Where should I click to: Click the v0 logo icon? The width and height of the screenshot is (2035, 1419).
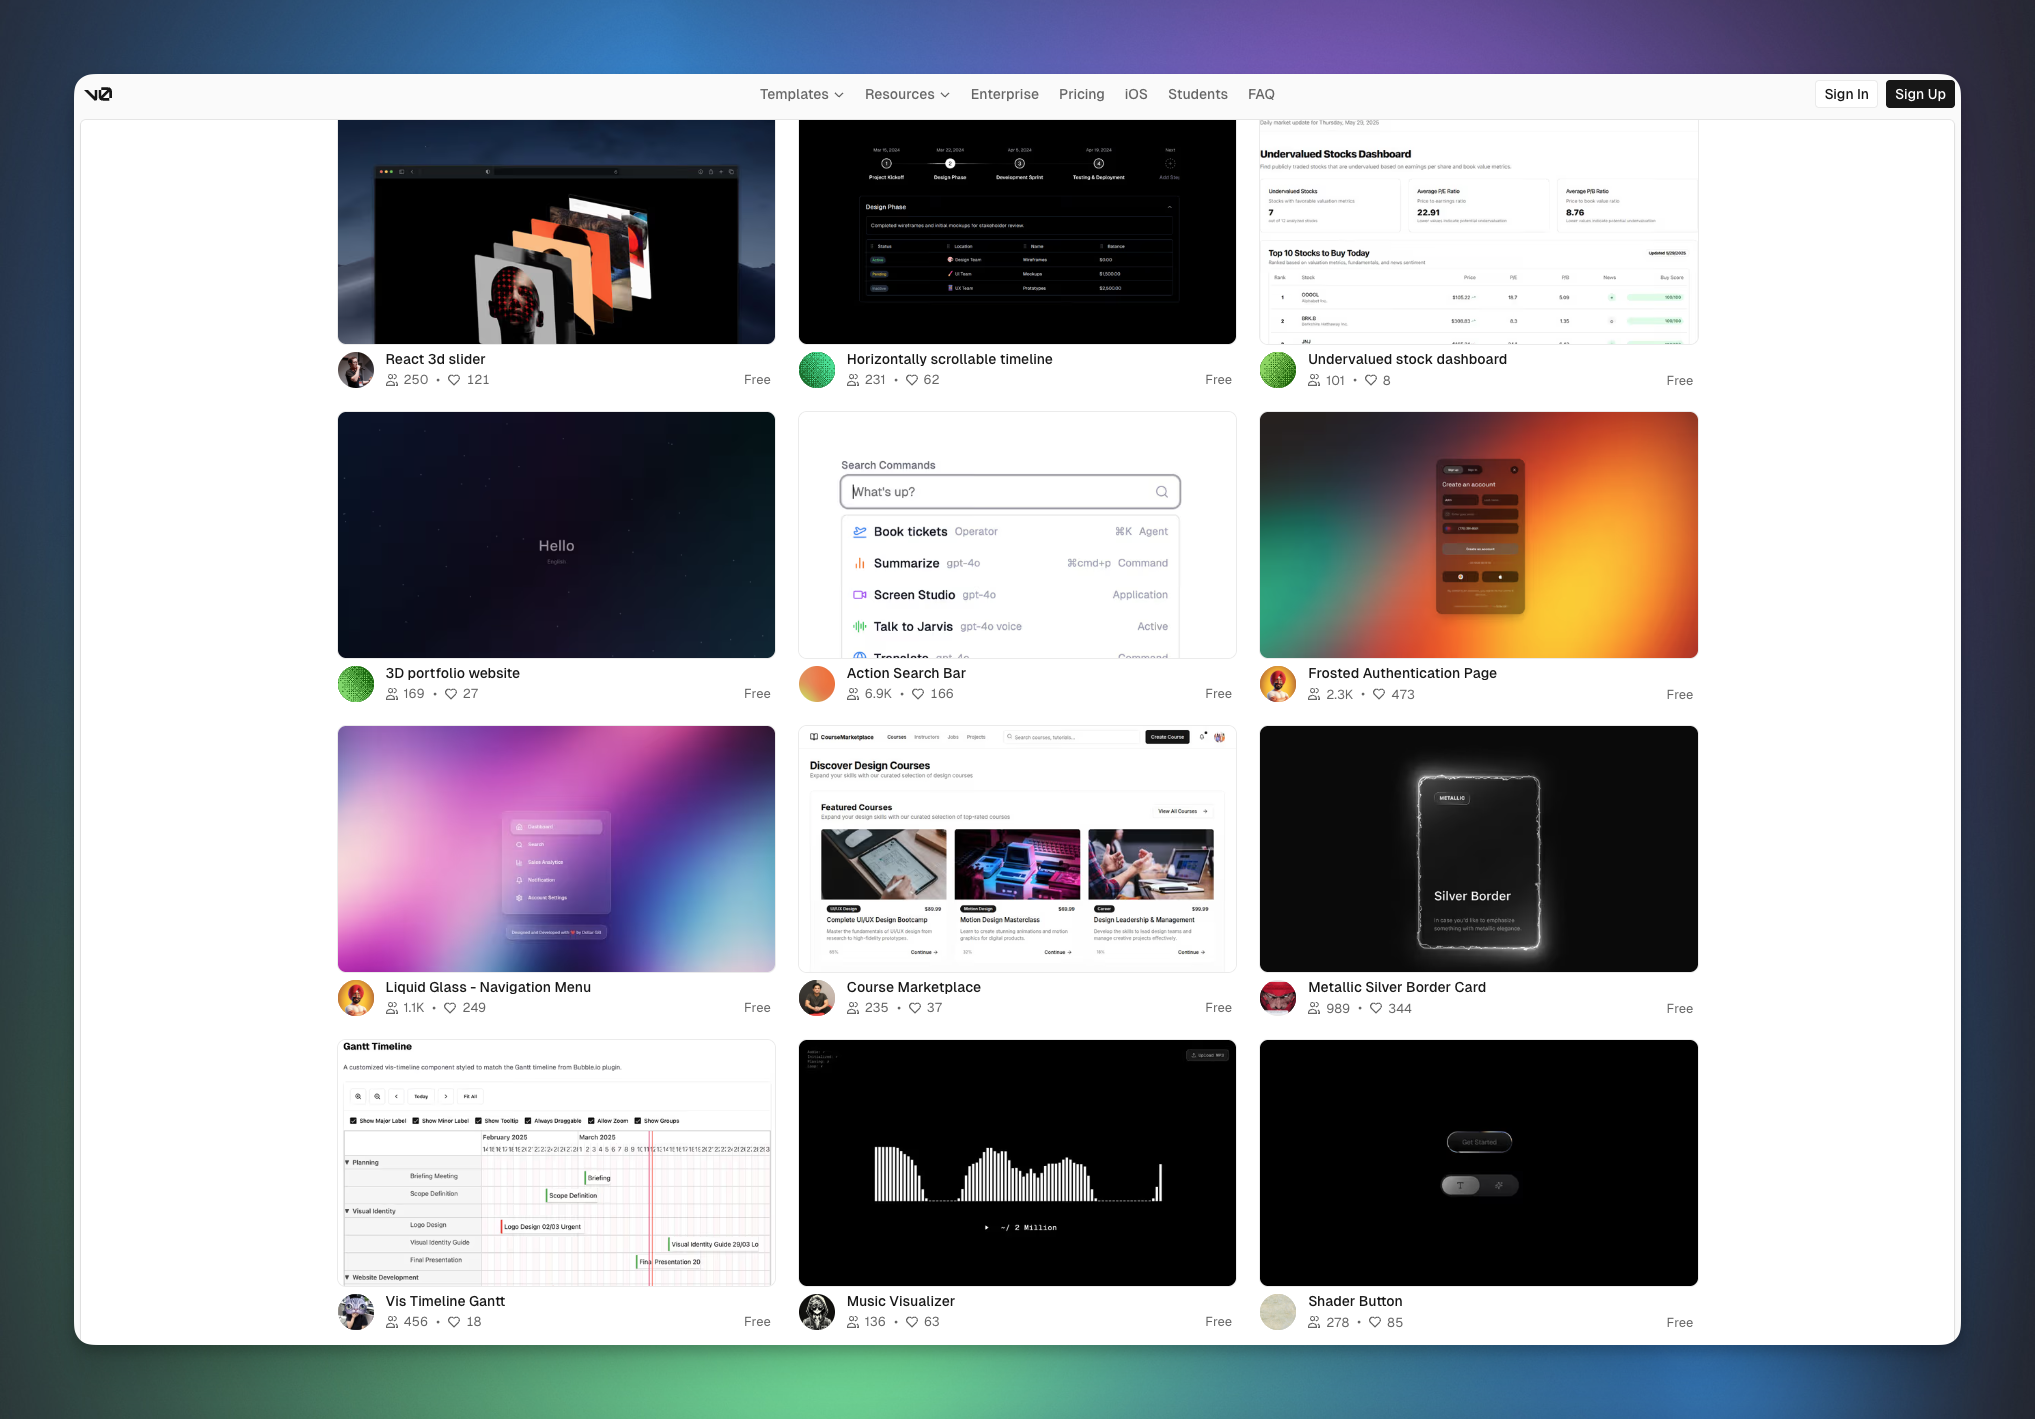[x=98, y=94]
